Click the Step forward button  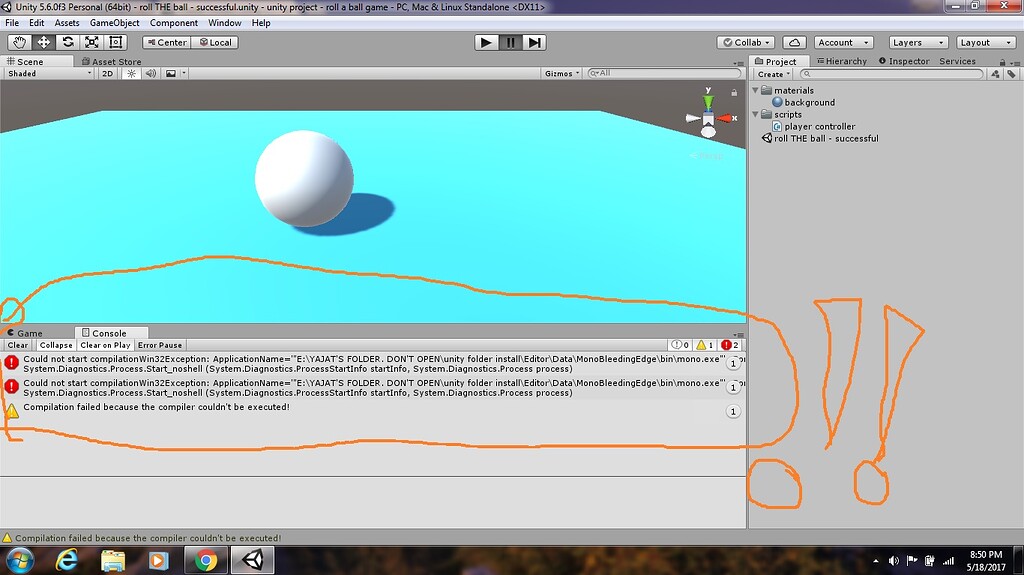coord(534,42)
